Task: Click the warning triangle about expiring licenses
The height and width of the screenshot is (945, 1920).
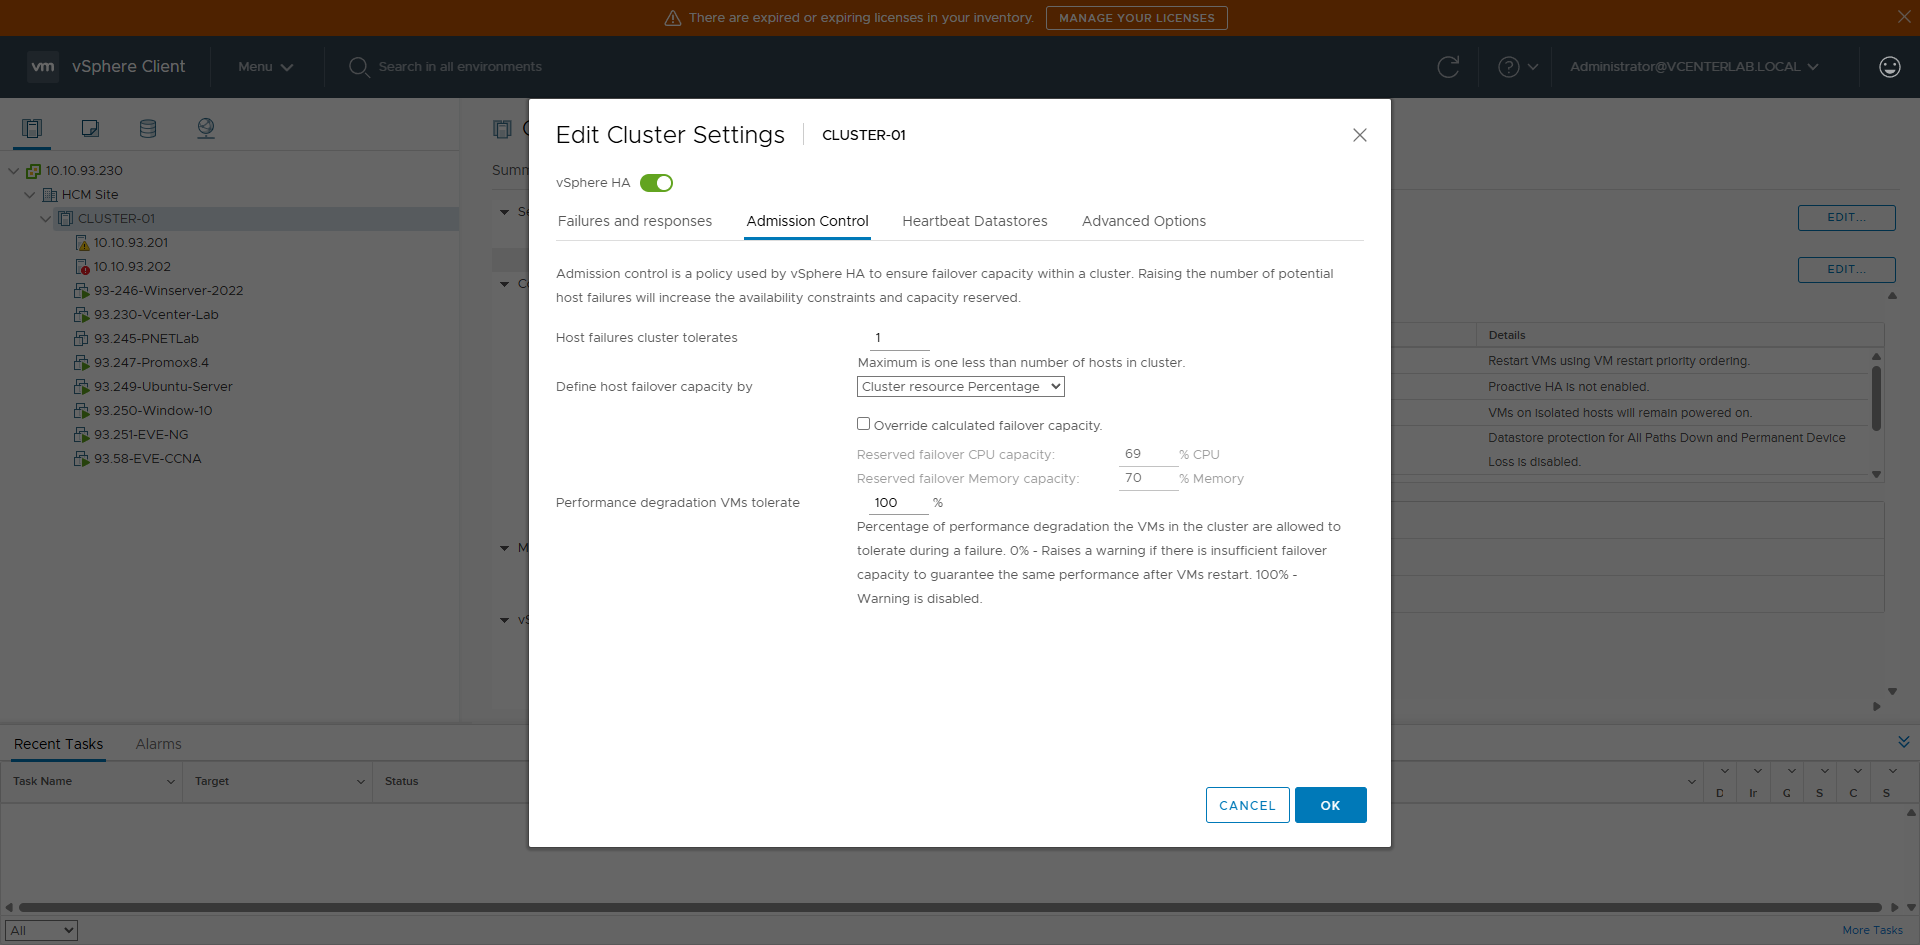Action: click(x=671, y=17)
